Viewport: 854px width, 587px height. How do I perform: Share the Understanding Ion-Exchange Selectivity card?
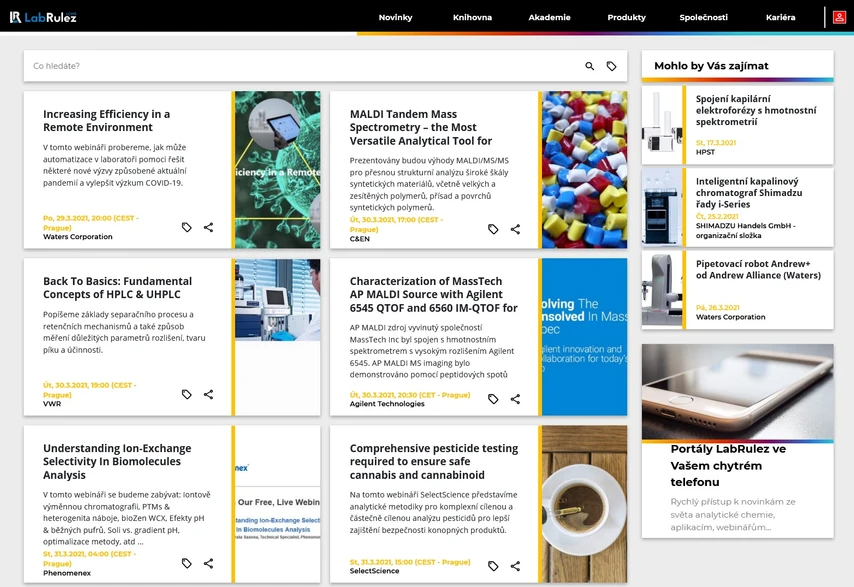208,563
